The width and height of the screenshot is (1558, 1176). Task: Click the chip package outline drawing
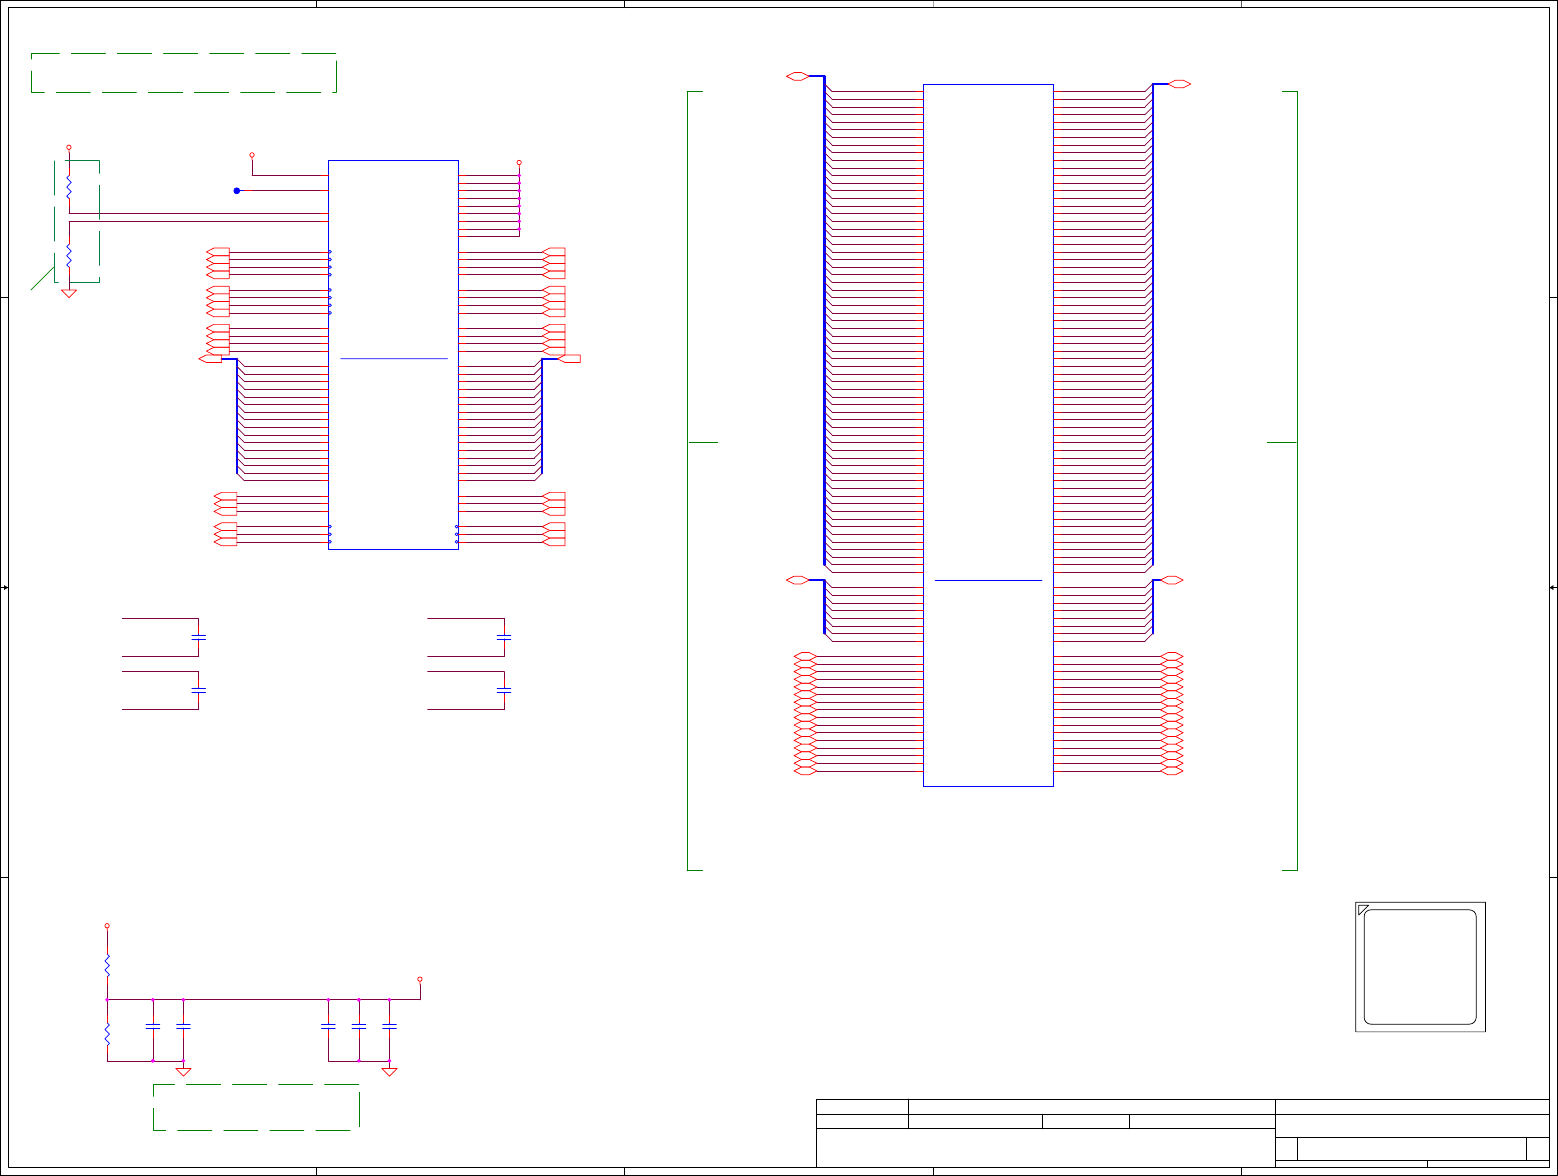coord(1420,967)
